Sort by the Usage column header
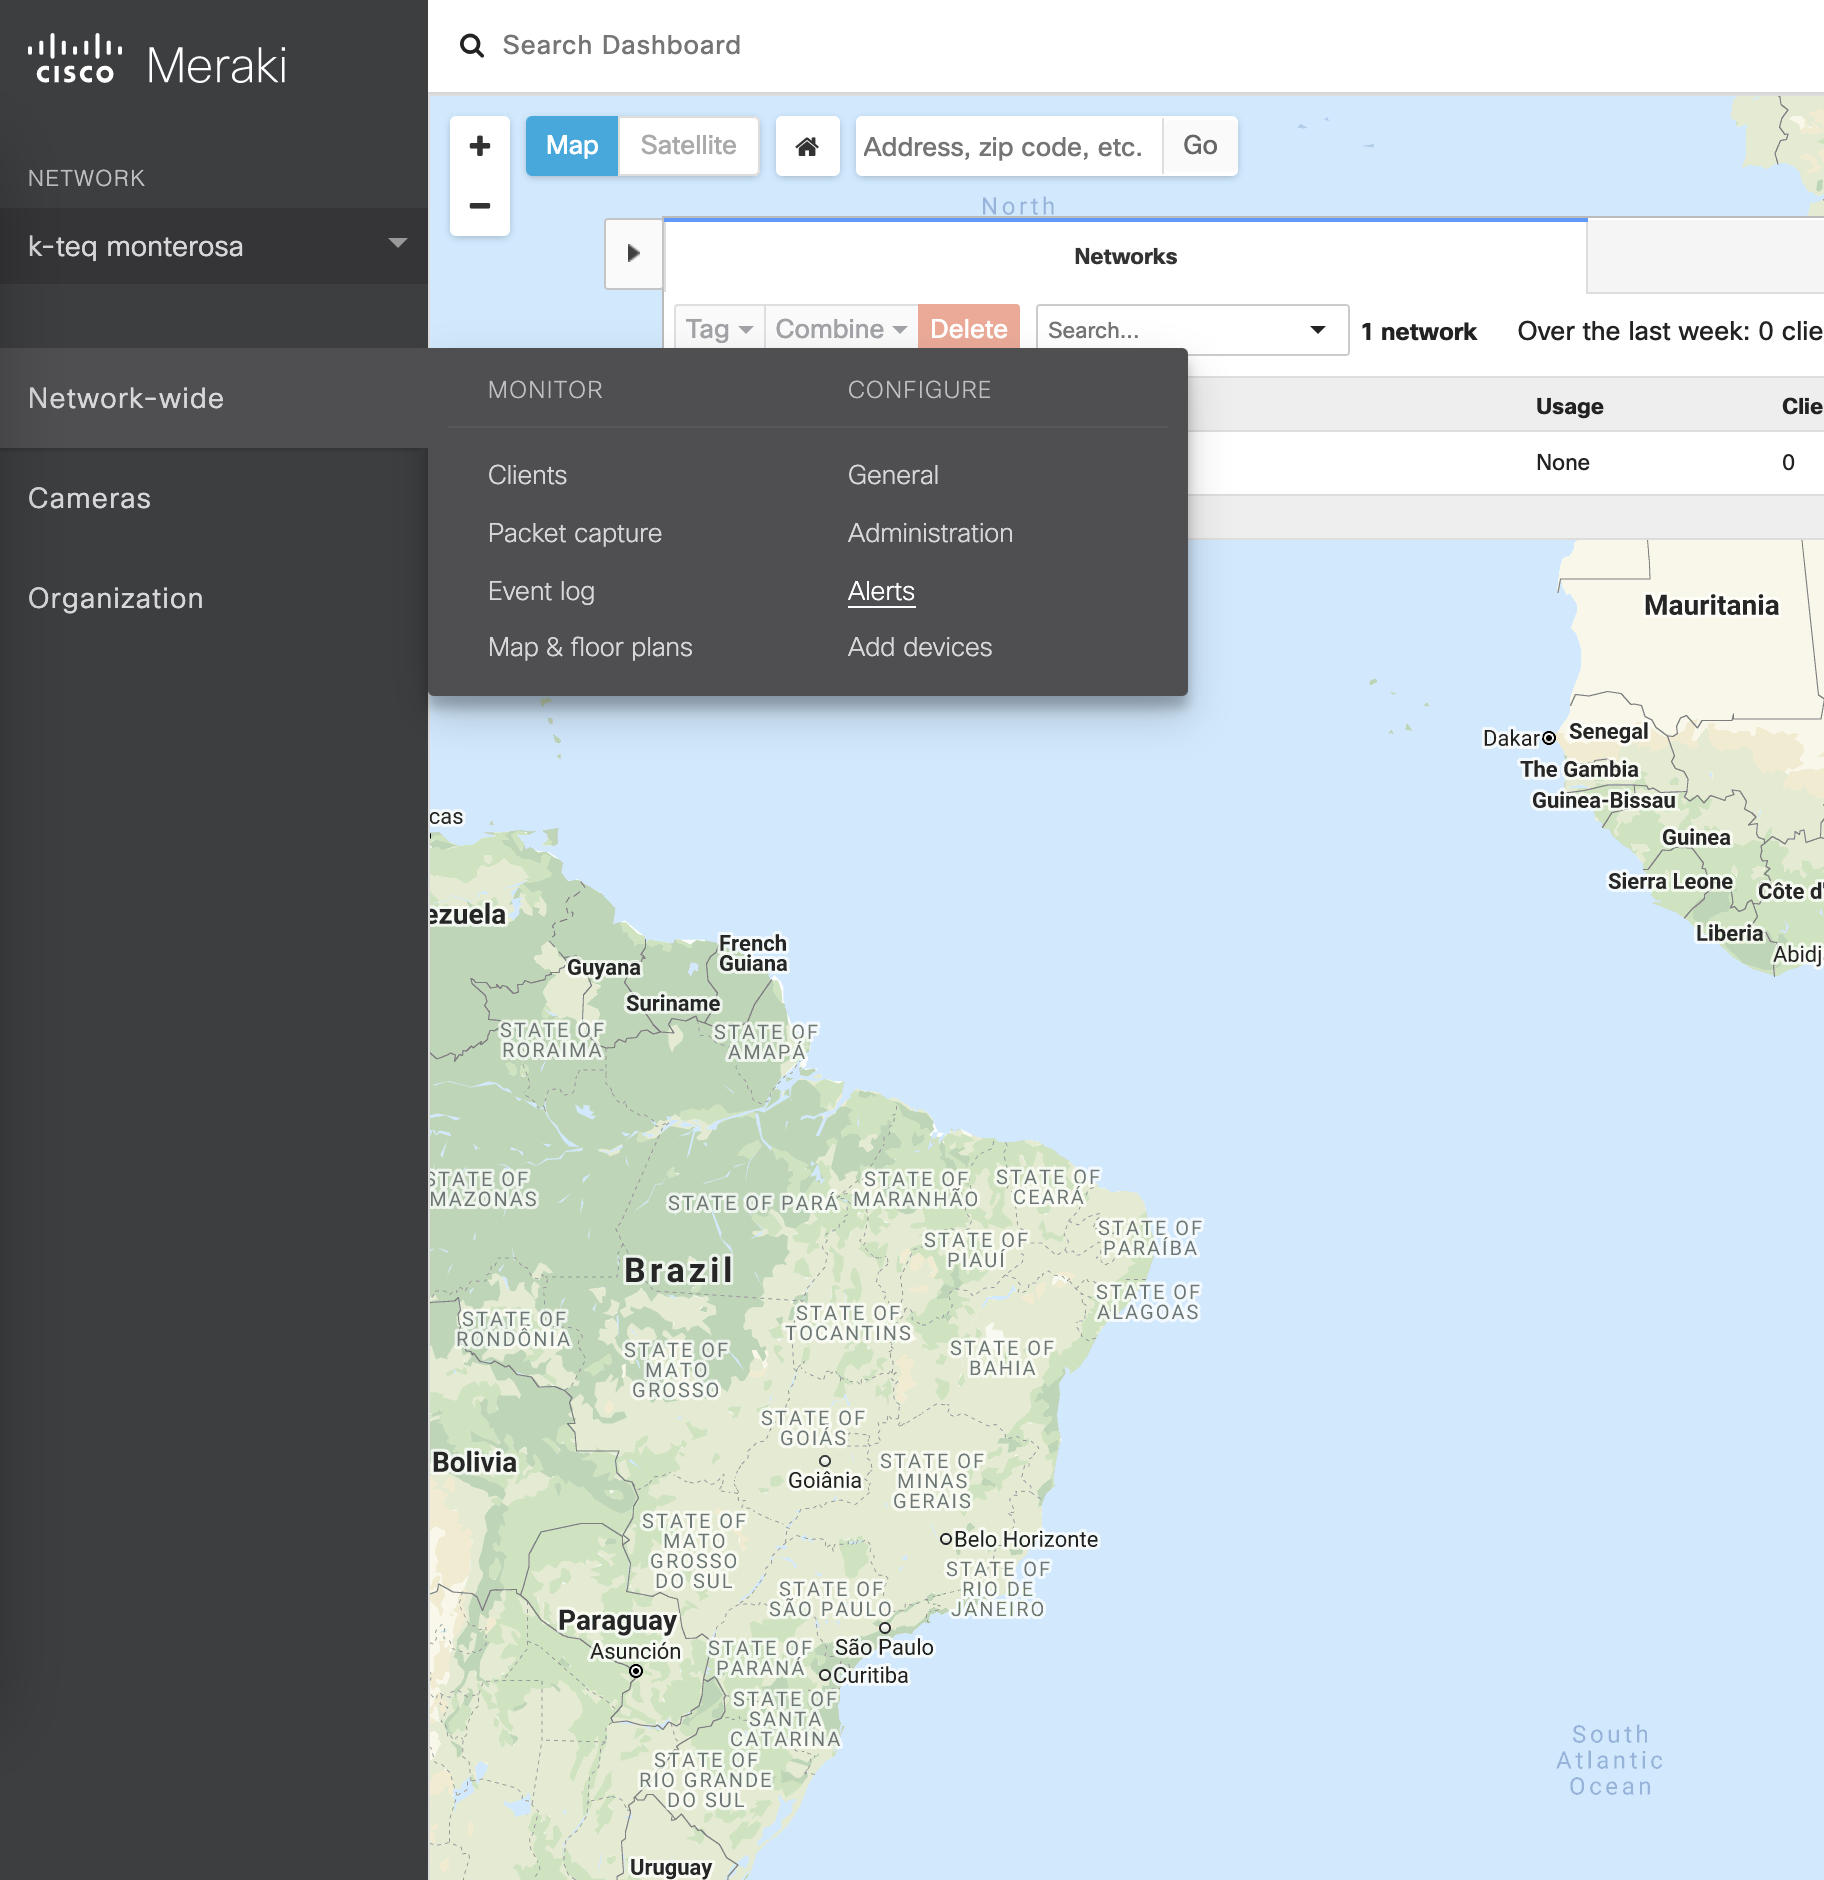 [x=1569, y=406]
